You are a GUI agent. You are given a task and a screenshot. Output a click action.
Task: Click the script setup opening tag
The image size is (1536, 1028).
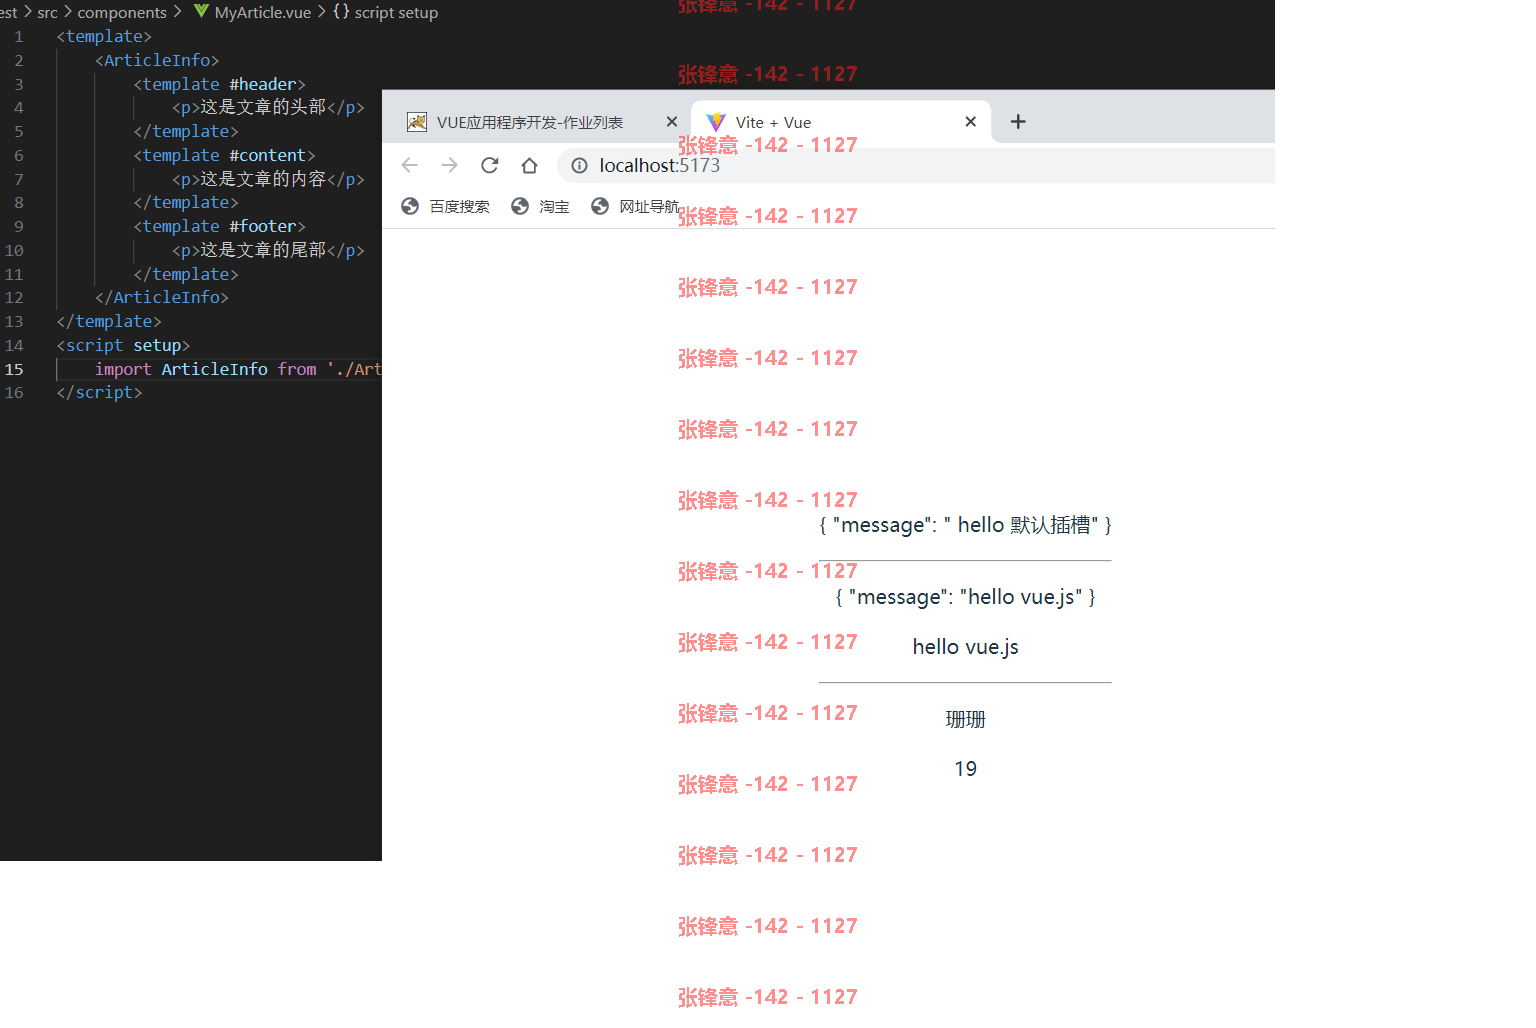tap(123, 345)
